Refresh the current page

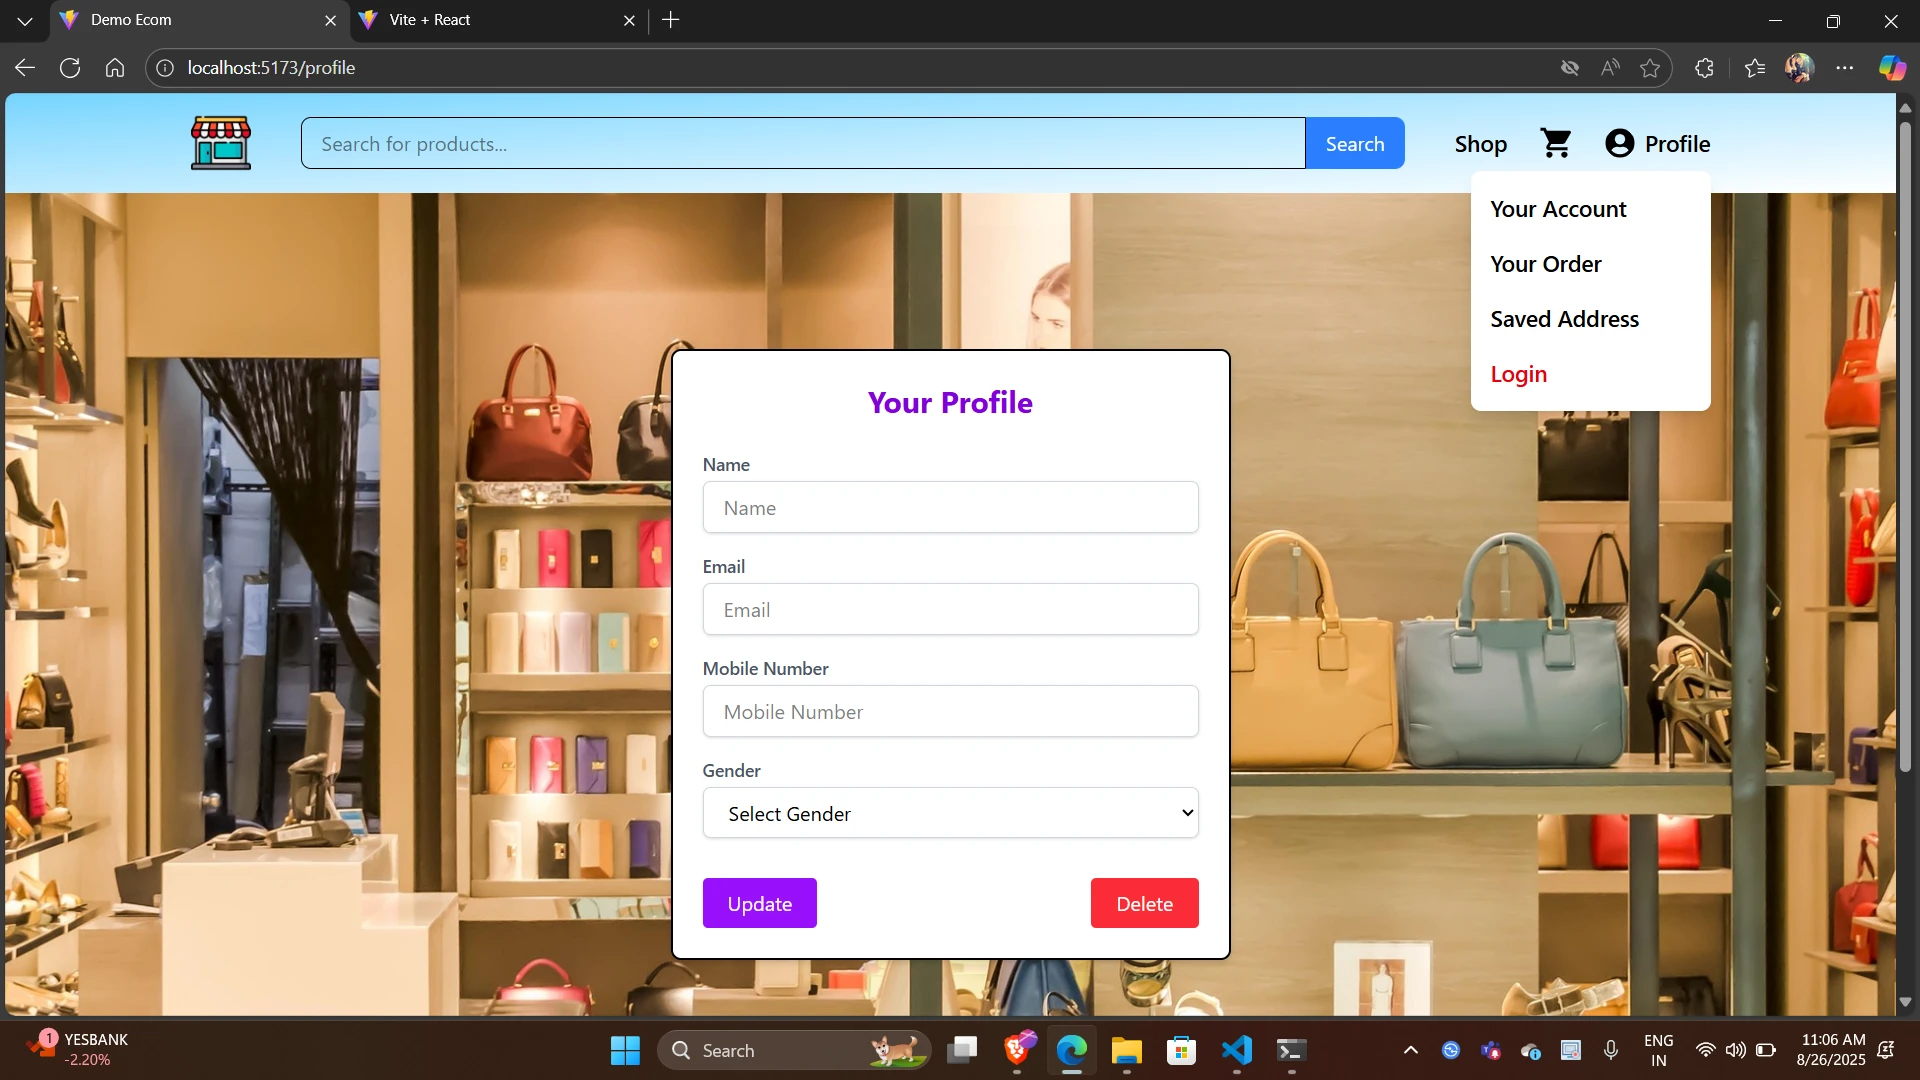70,68
